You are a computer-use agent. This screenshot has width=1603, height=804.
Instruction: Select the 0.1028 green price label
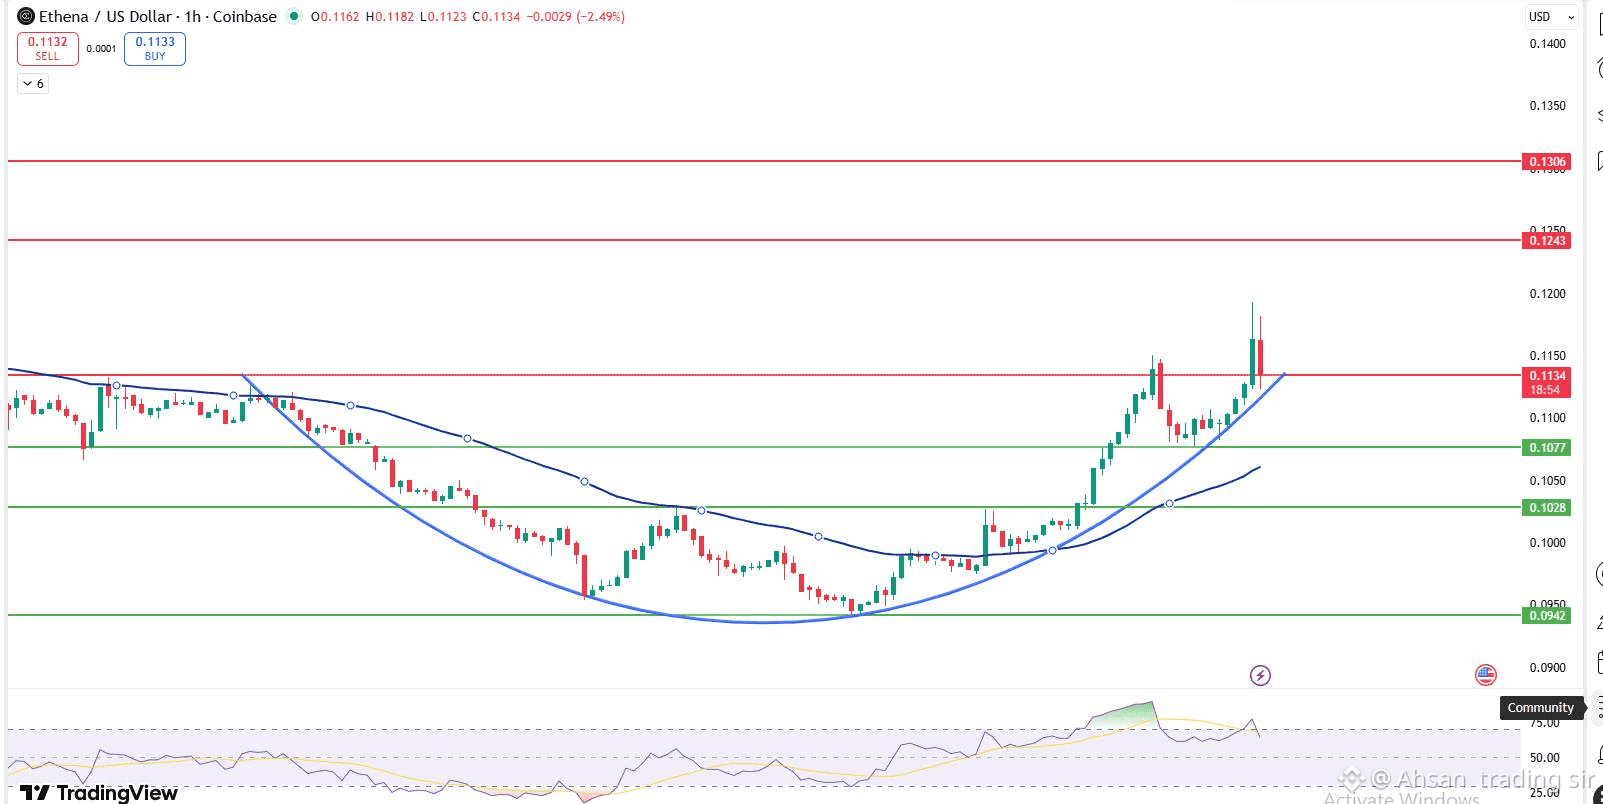[x=1546, y=507]
